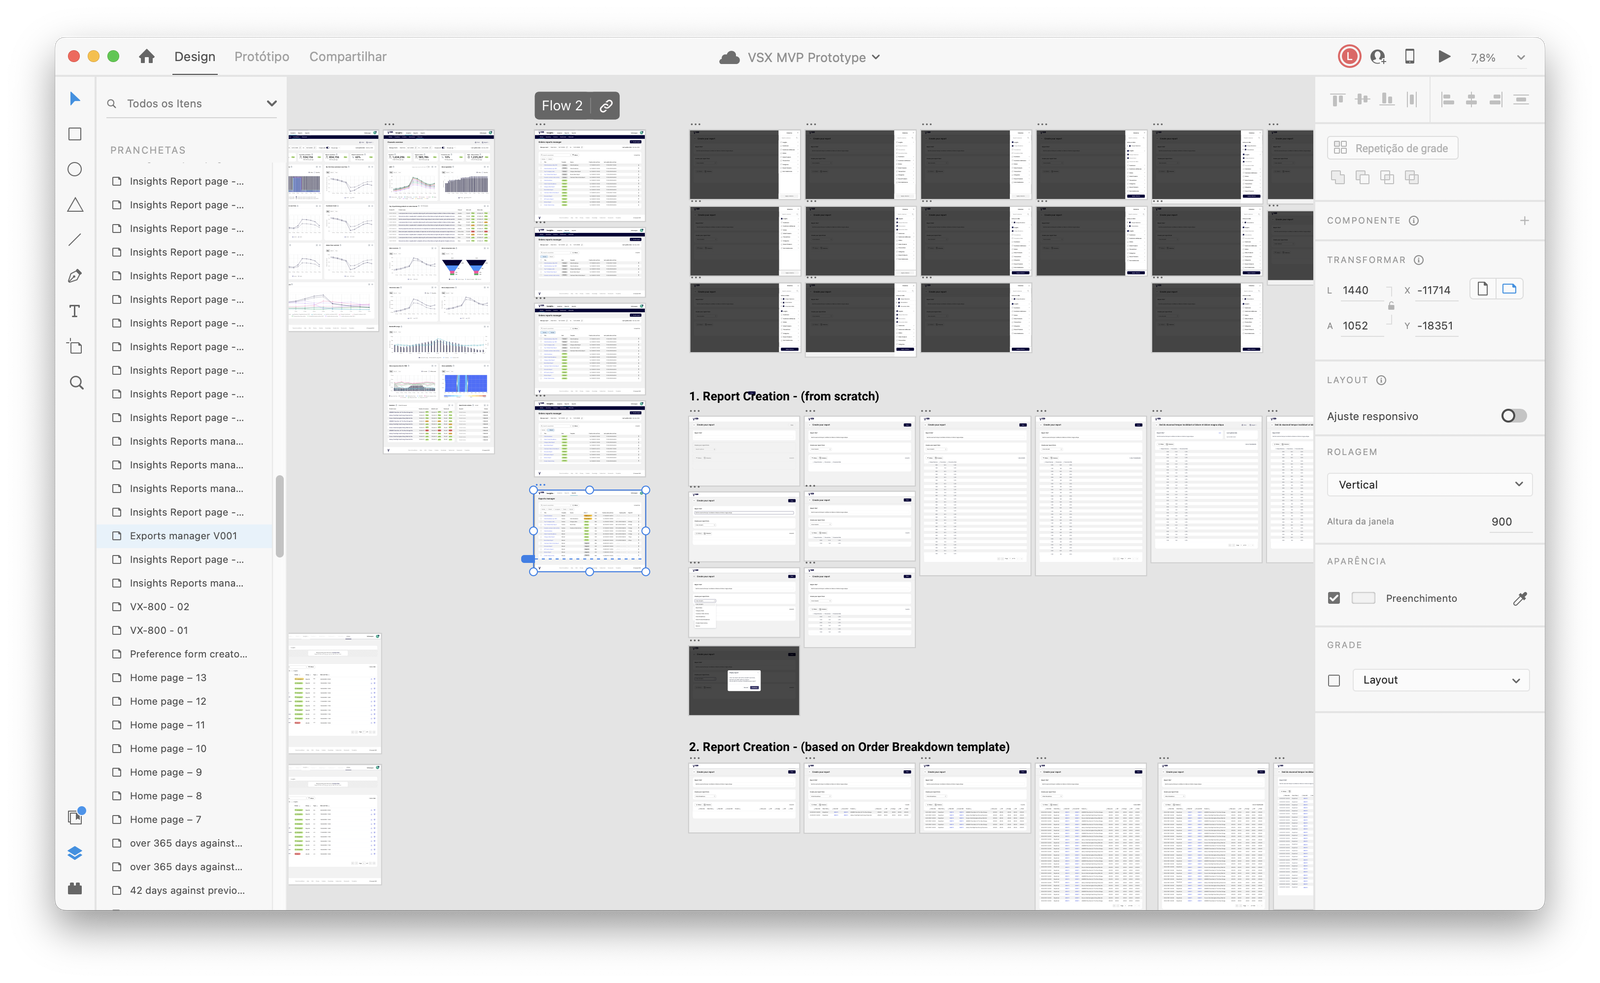Select the Rectangle tool
This screenshot has width=1600, height=983.
pyautogui.click(x=75, y=134)
